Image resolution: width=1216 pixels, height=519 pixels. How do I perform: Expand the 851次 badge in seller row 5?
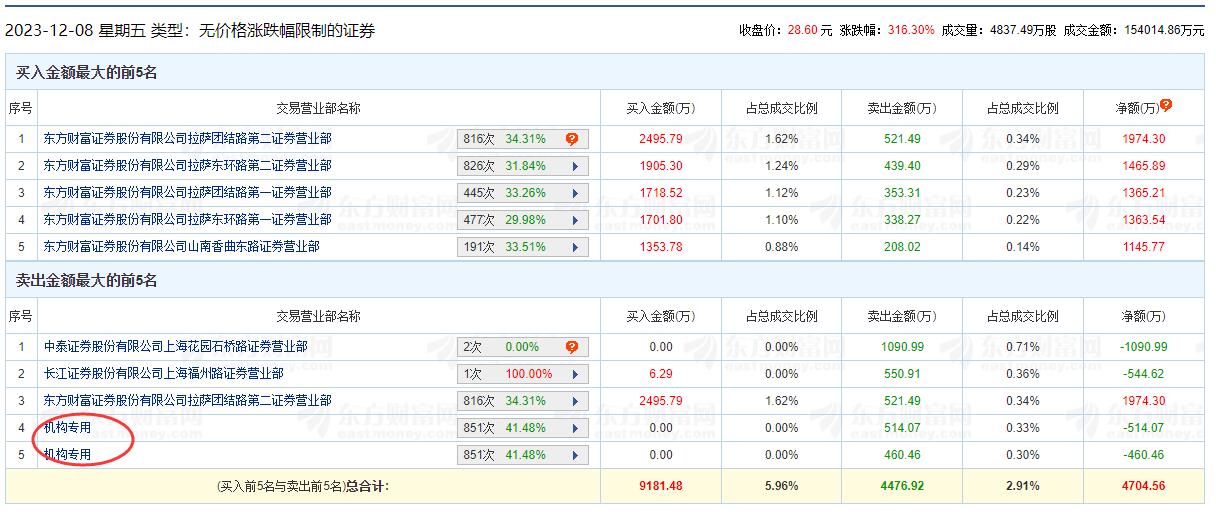[574, 455]
